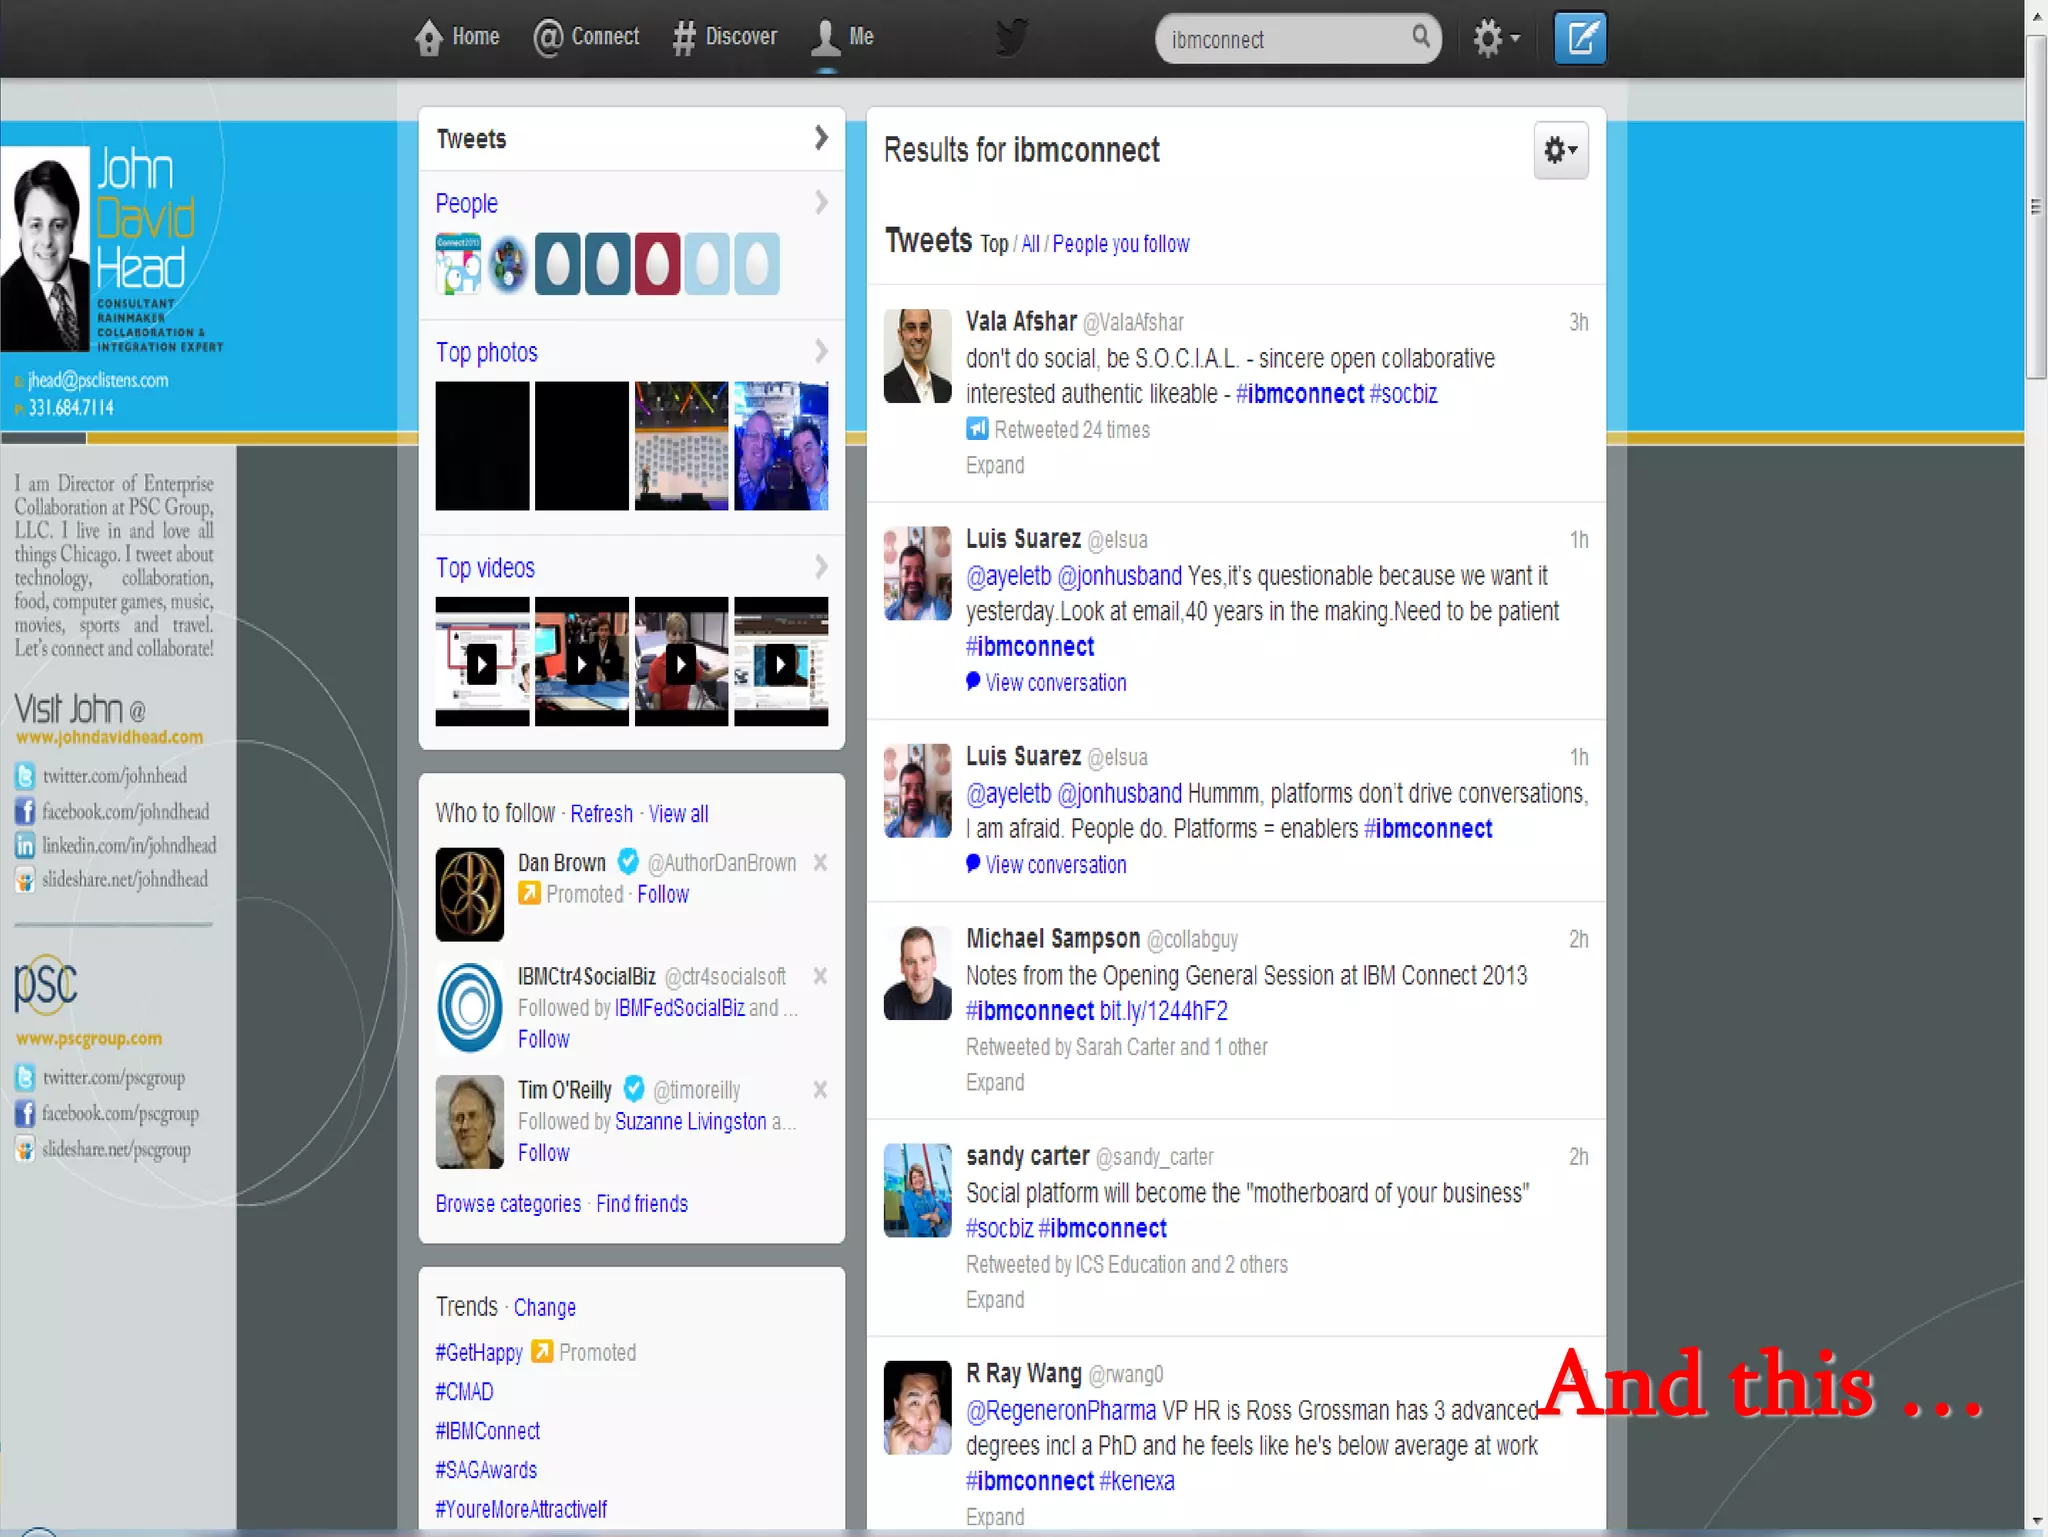This screenshot has height=1537, width=2048.
Task: Follow IBMCtr4SocialBiz account
Action: pyautogui.click(x=543, y=1039)
